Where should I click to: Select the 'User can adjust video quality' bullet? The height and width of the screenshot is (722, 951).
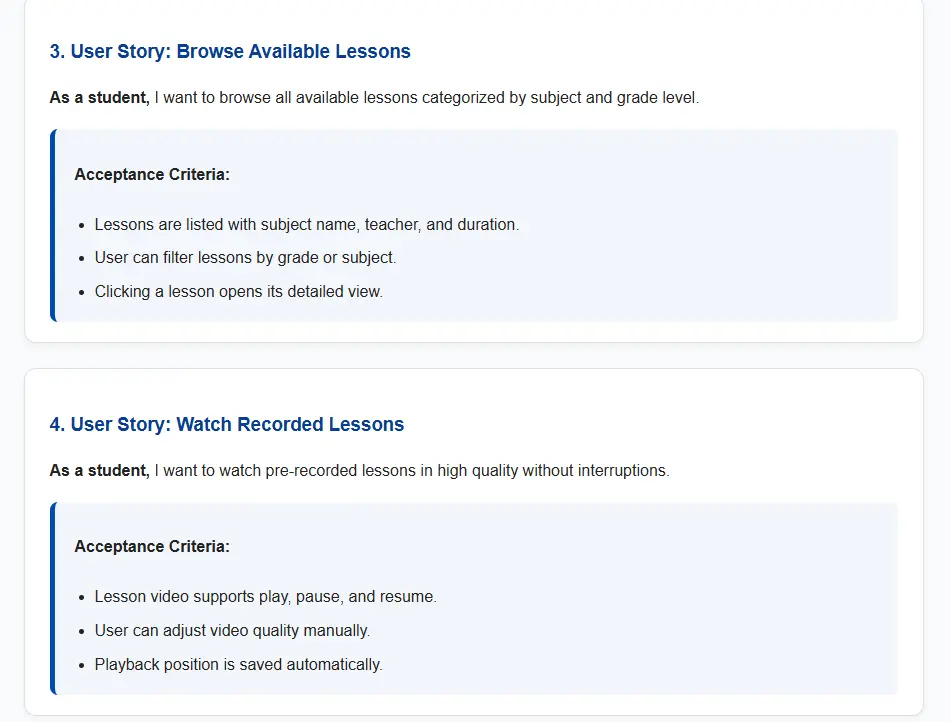tap(232, 631)
